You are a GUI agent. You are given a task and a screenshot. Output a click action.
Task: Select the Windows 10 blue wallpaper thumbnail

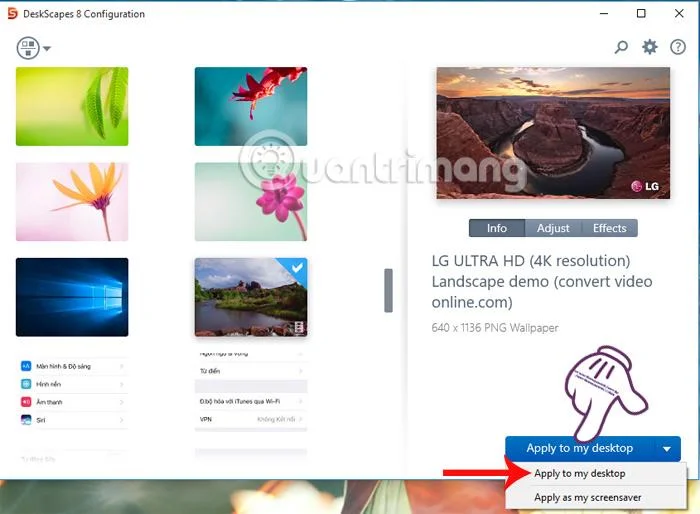click(72, 297)
